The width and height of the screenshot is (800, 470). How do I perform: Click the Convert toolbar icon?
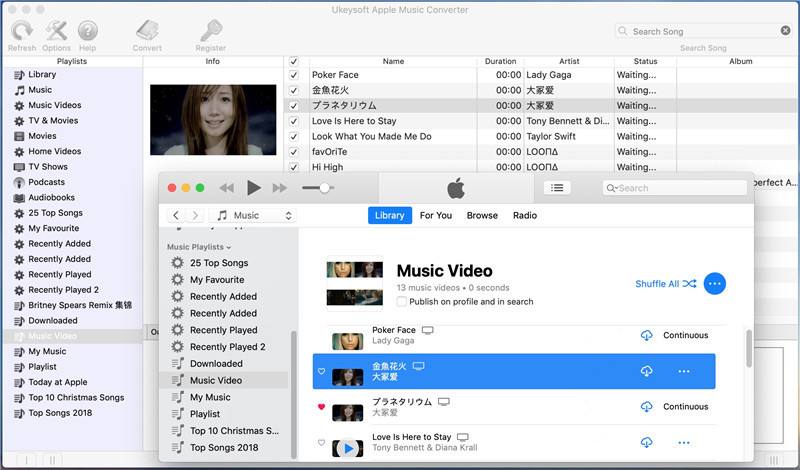click(147, 31)
